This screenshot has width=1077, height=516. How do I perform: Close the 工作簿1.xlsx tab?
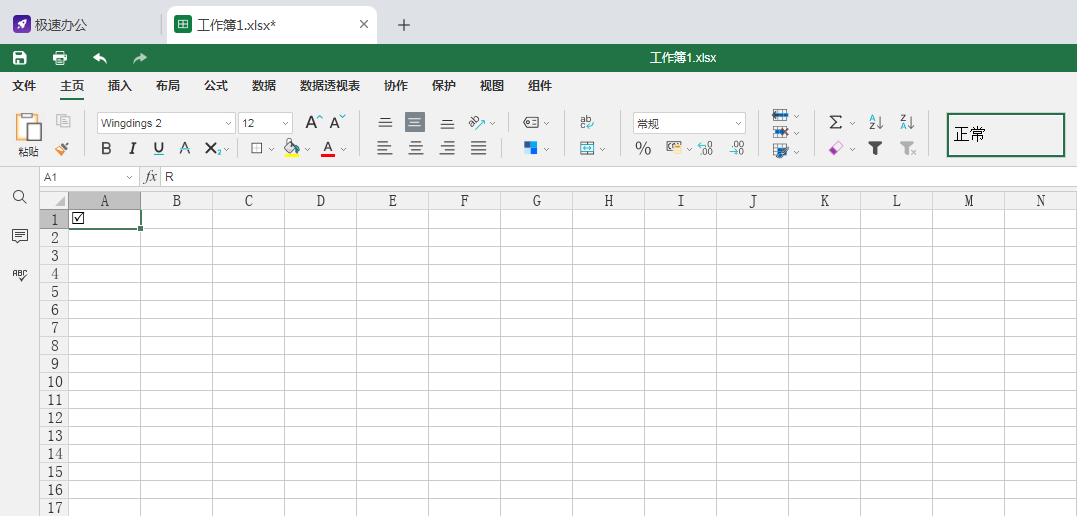point(364,24)
